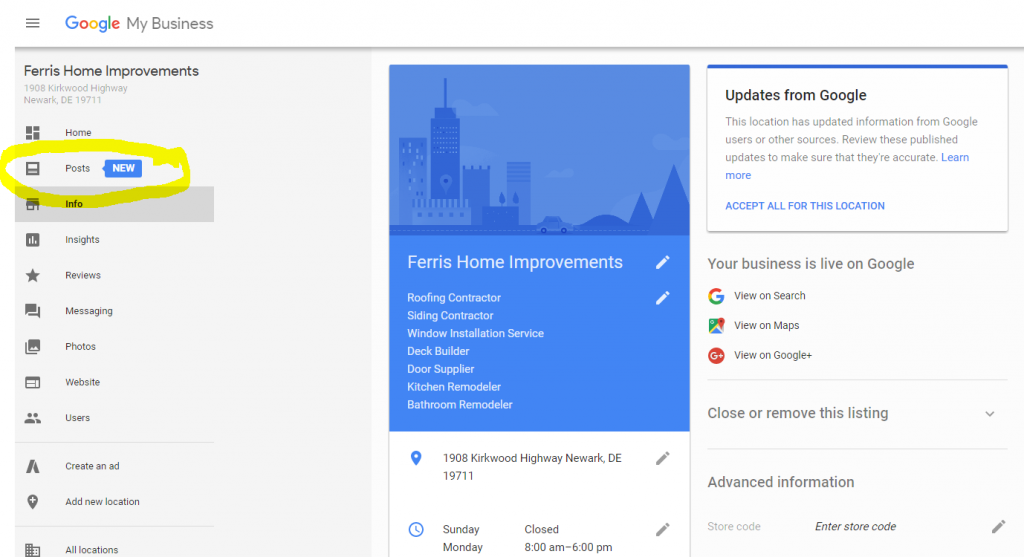This screenshot has width=1024, height=557.
Task: Edit business hours pencil icon
Action: point(662,529)
